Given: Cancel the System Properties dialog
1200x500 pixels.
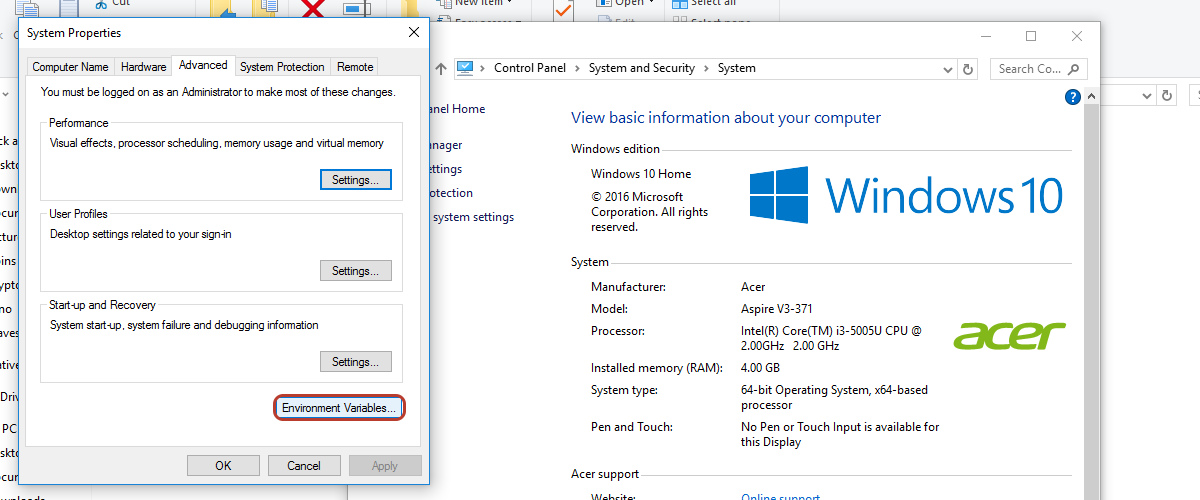Looking at the screenshot, I should coord(304,466).
